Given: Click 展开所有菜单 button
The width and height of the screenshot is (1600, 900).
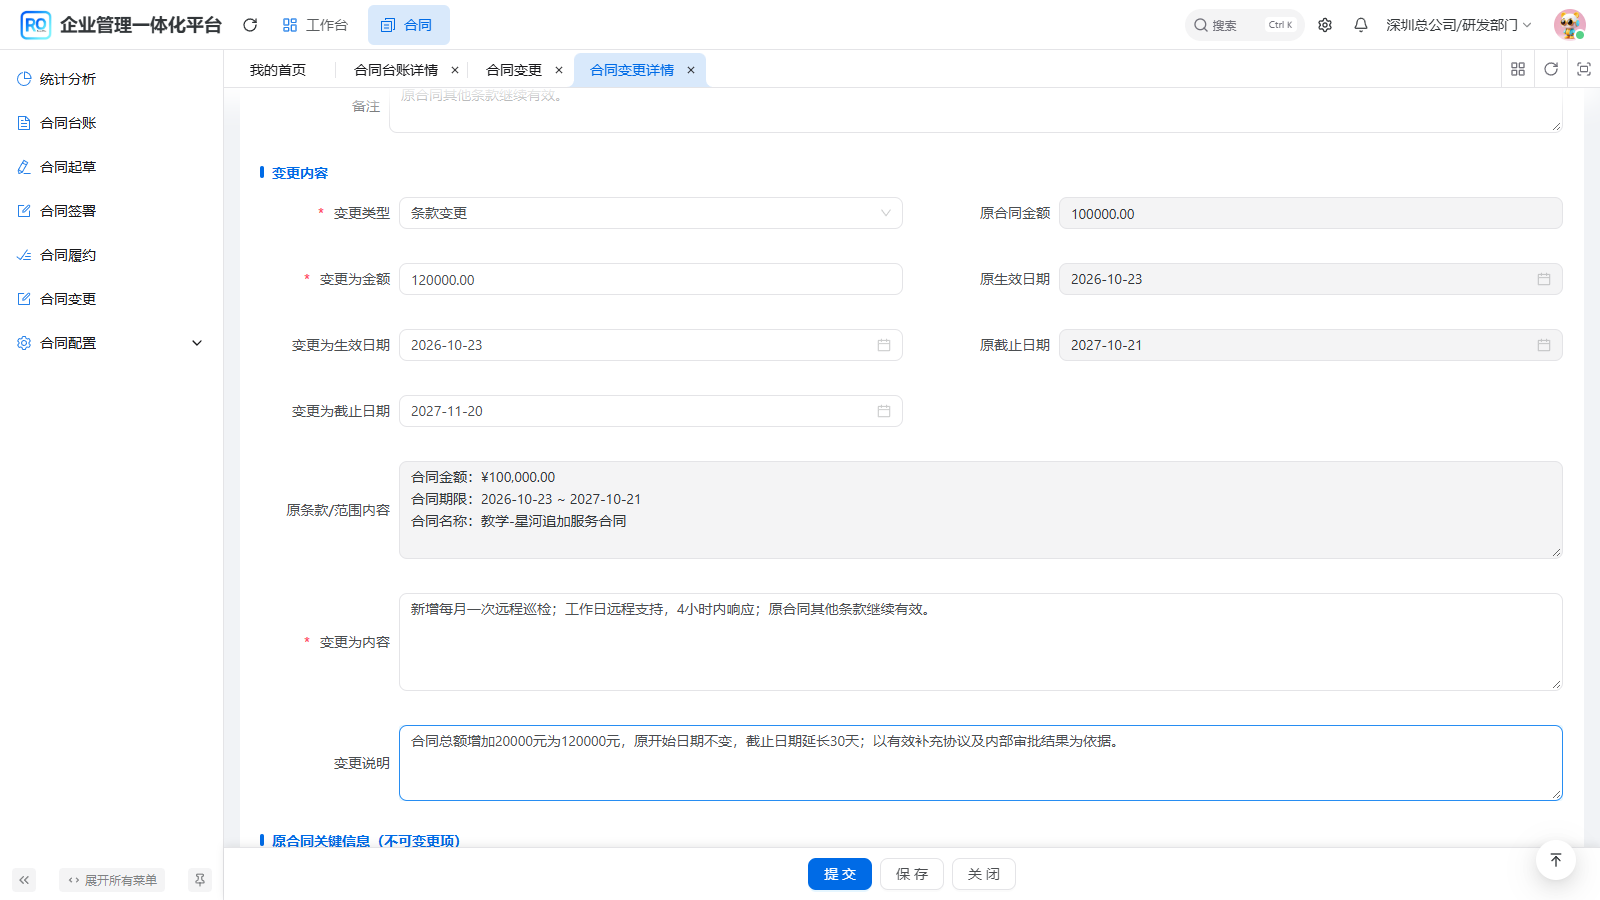Looking at the screenshot, I should pyautogui.click(x=112, y=880).
